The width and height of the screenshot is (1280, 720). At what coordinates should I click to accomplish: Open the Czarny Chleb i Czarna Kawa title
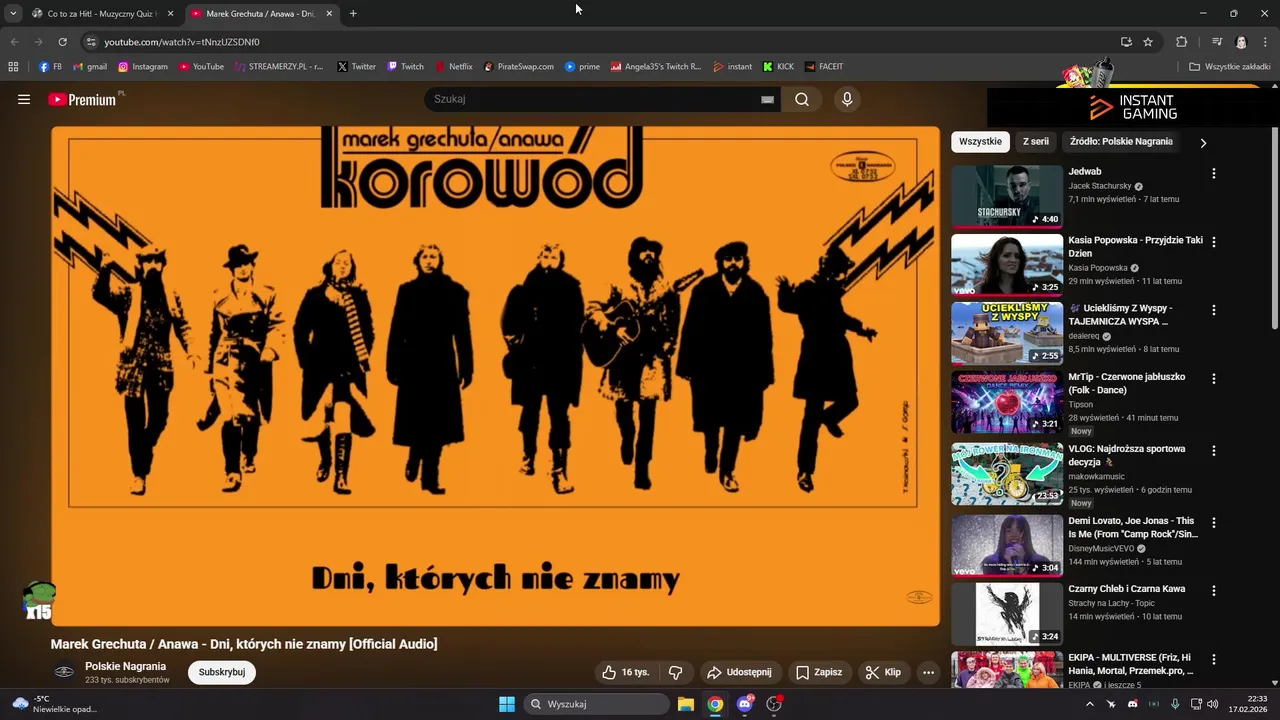1126,589
